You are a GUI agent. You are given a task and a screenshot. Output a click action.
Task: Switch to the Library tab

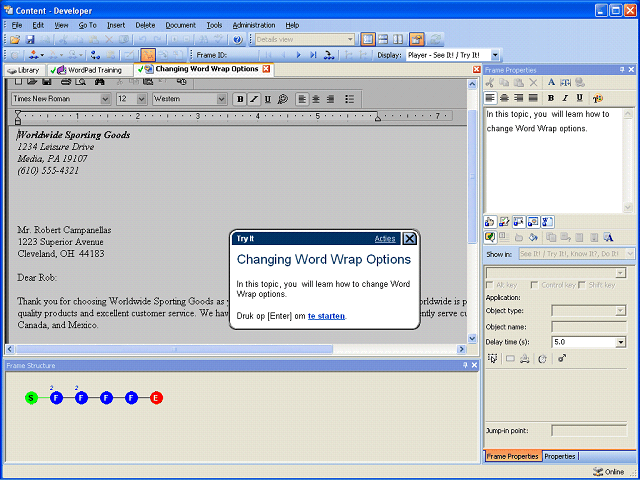pos(24,70)
